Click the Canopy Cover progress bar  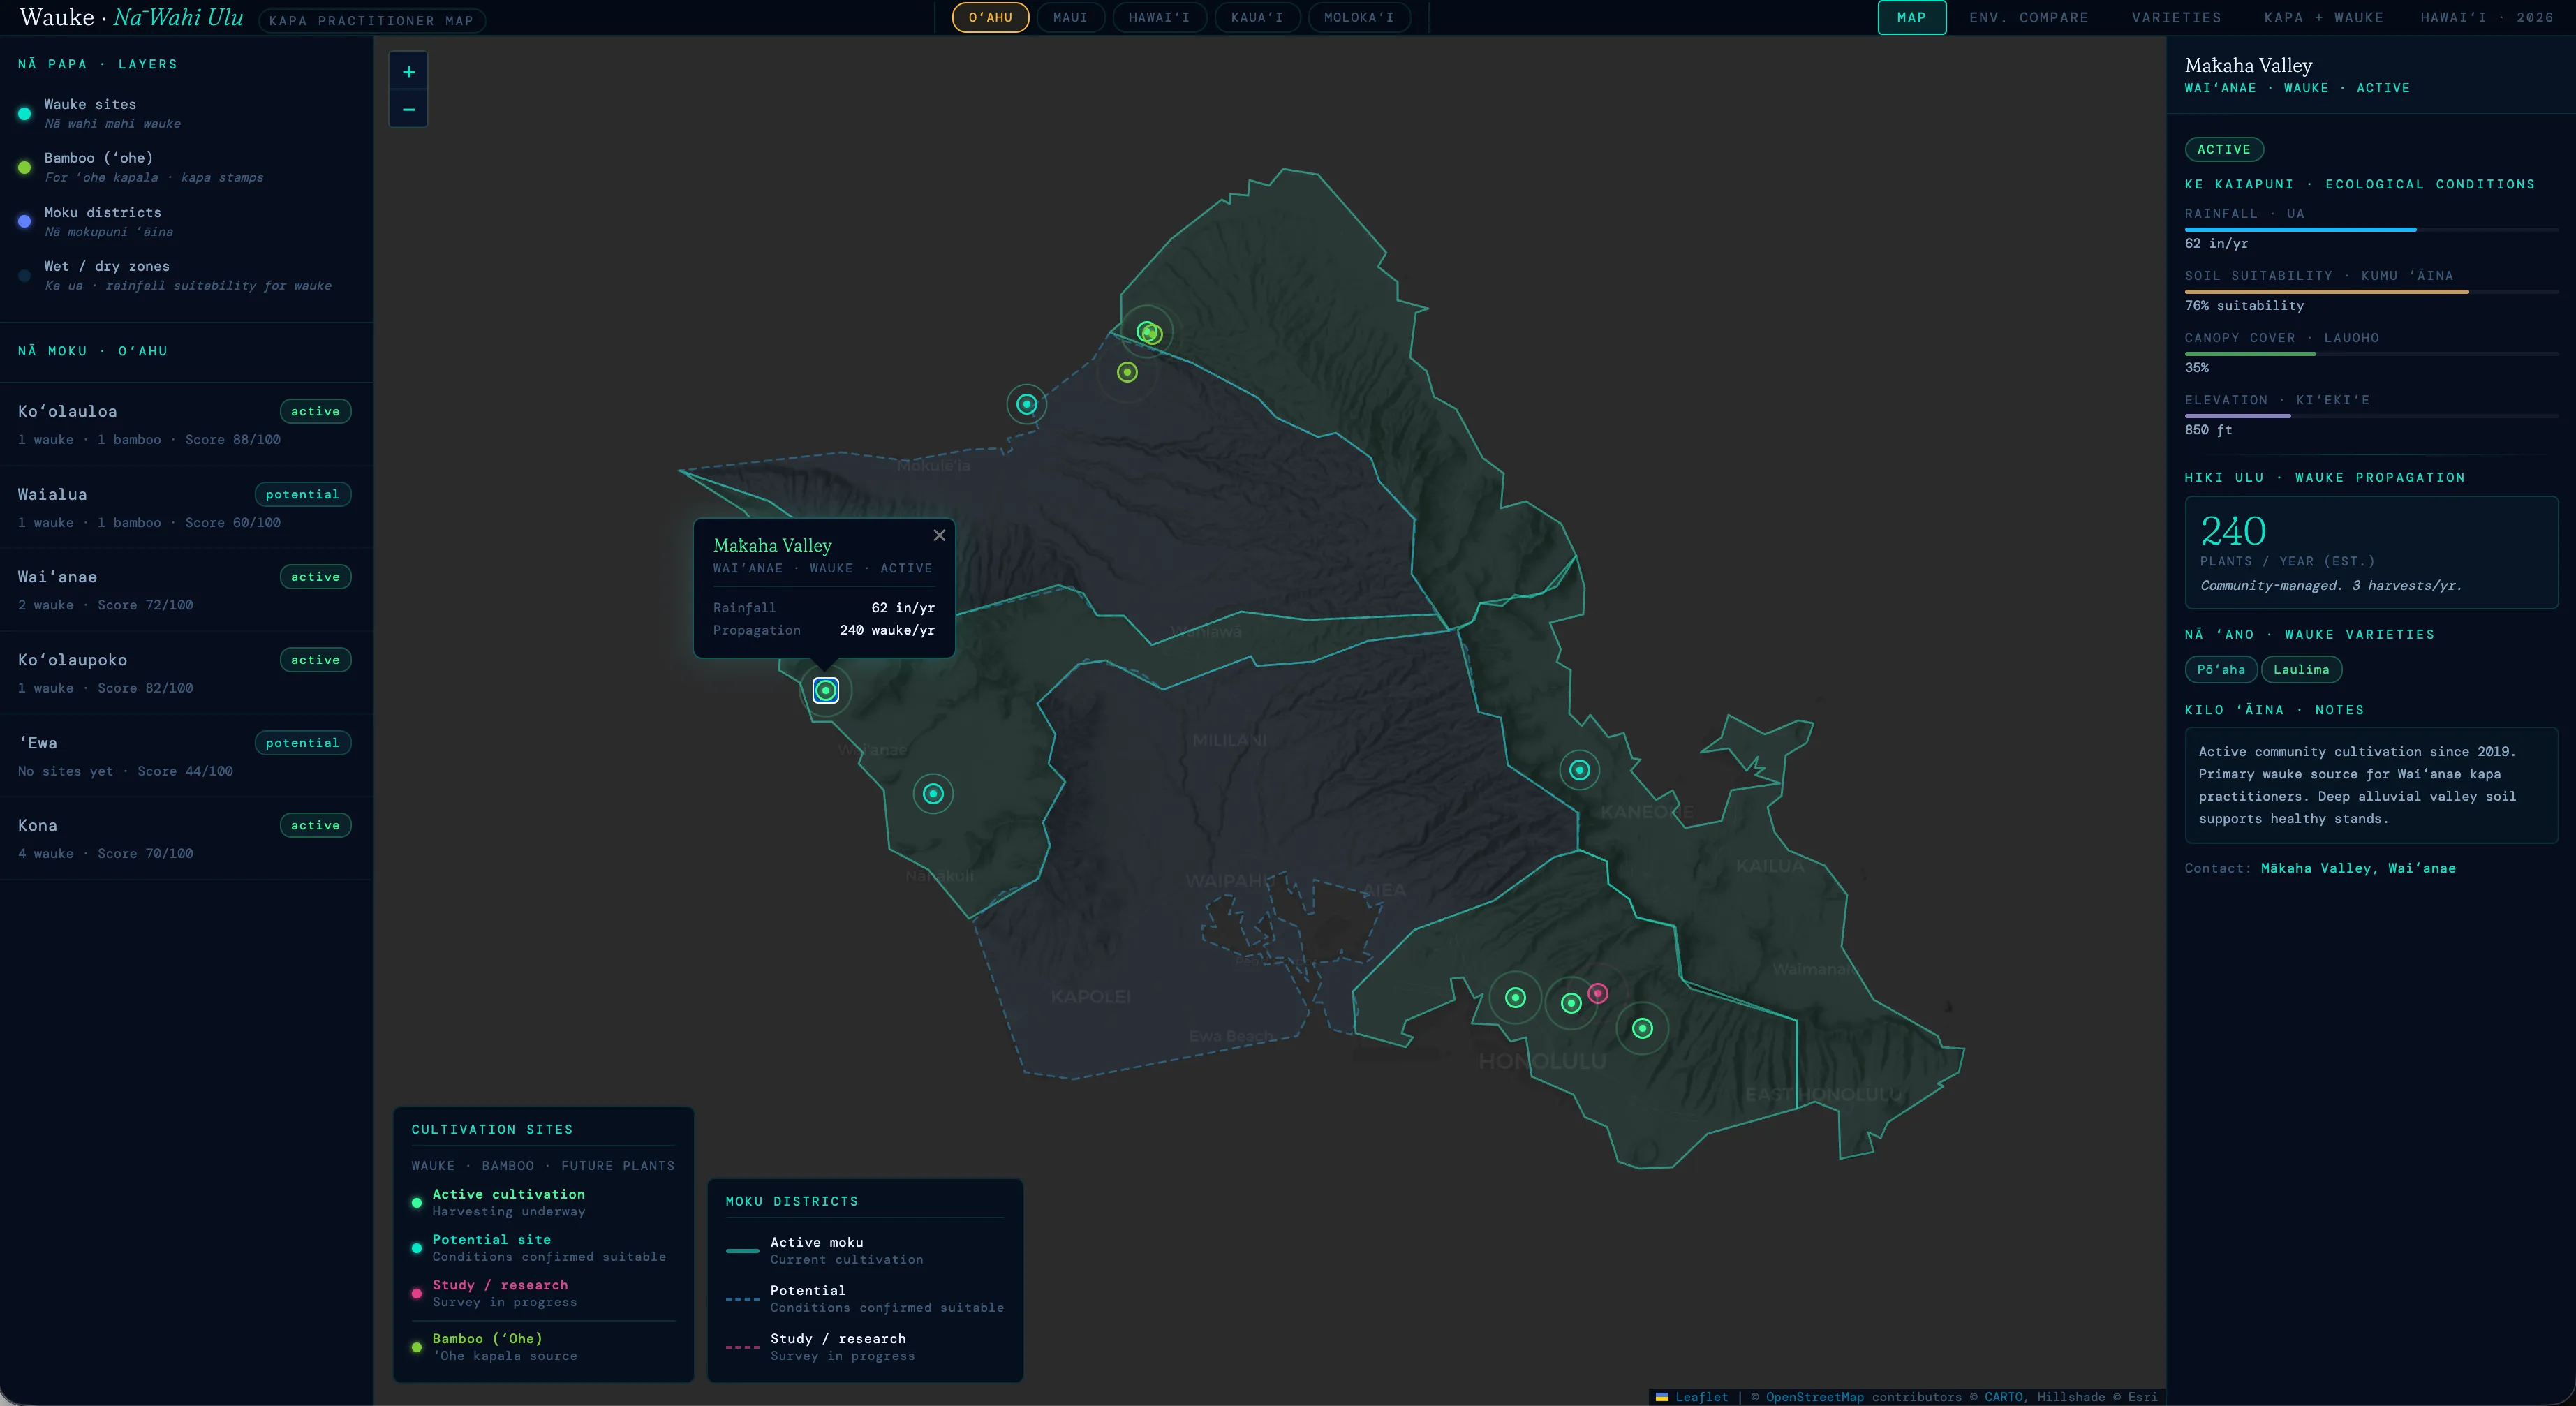[x=2371, y=354]
